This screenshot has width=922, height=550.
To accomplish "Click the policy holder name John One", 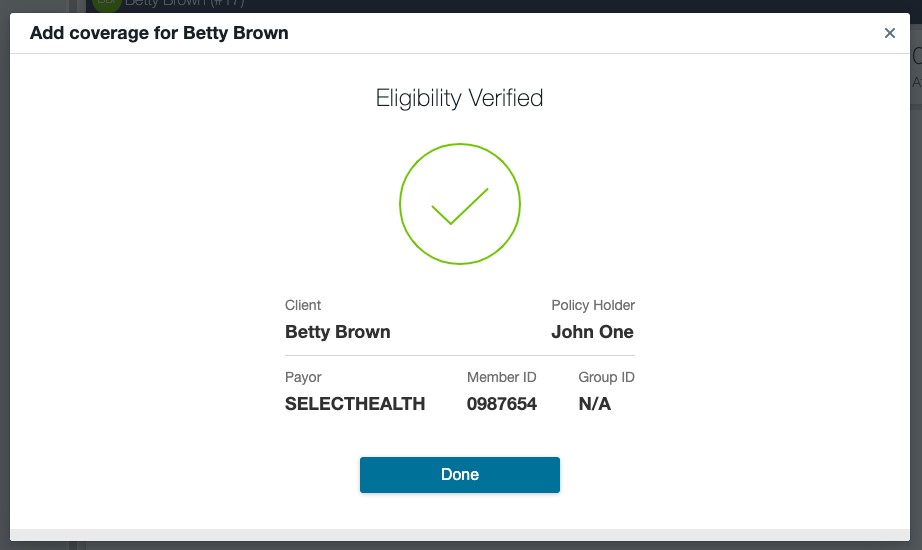I will tap(592, 332).
